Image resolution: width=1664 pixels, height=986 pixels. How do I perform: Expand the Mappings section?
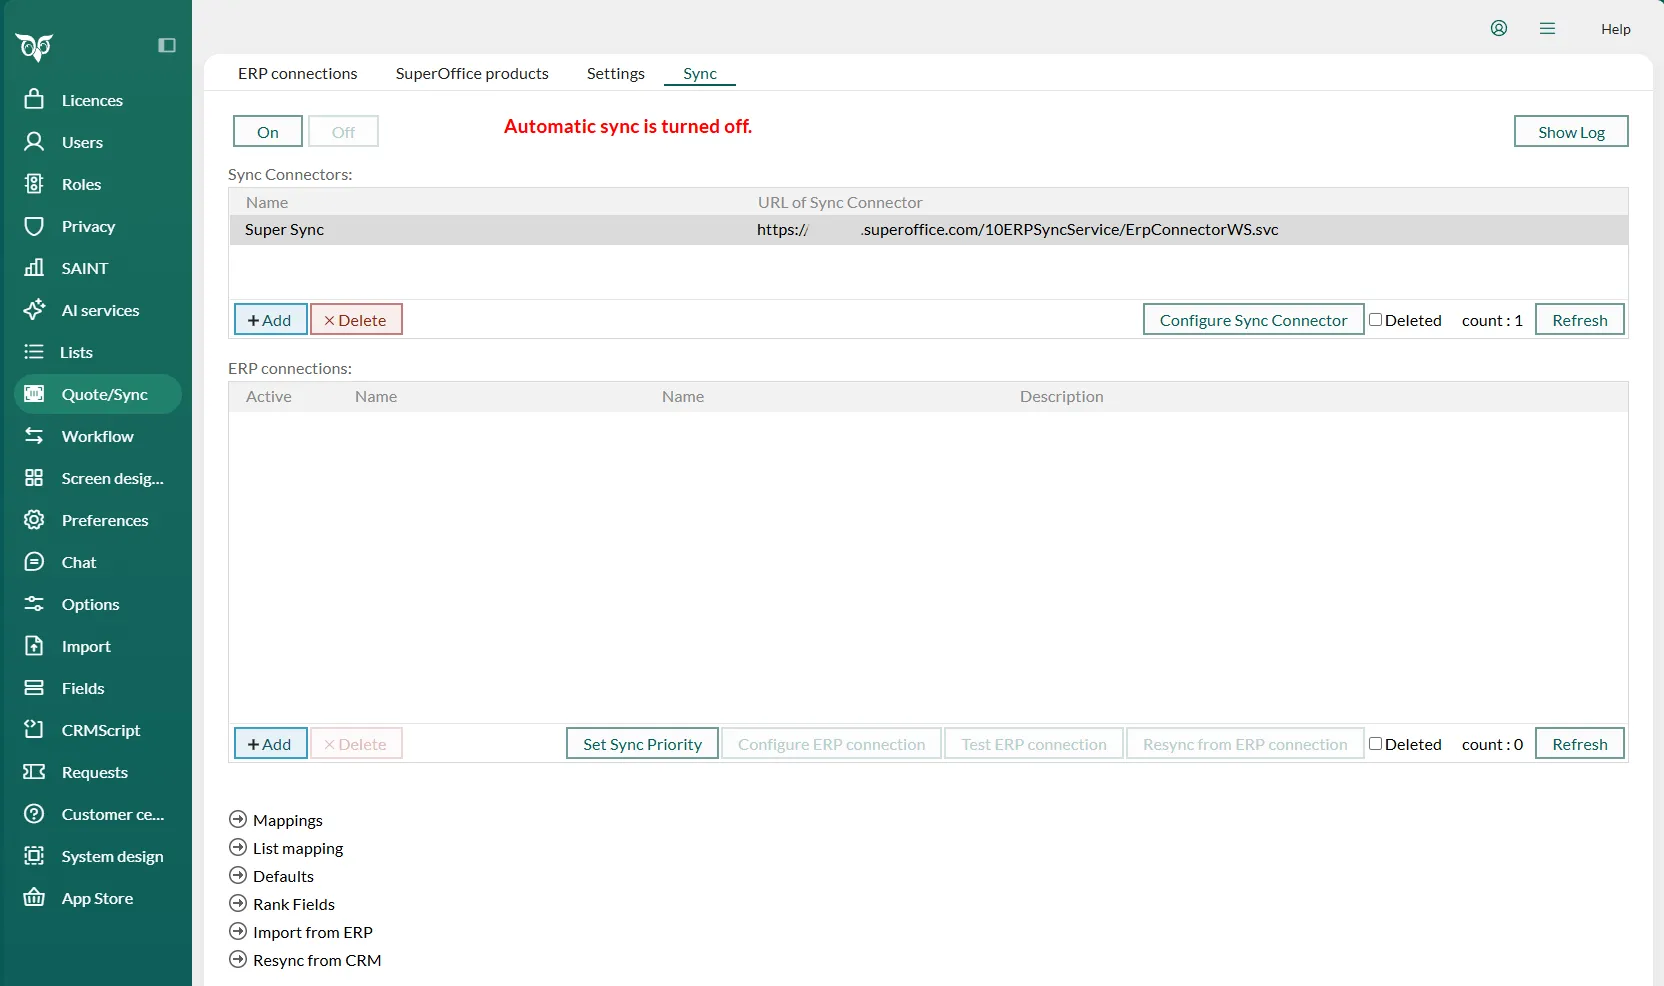tap(238, 820)
